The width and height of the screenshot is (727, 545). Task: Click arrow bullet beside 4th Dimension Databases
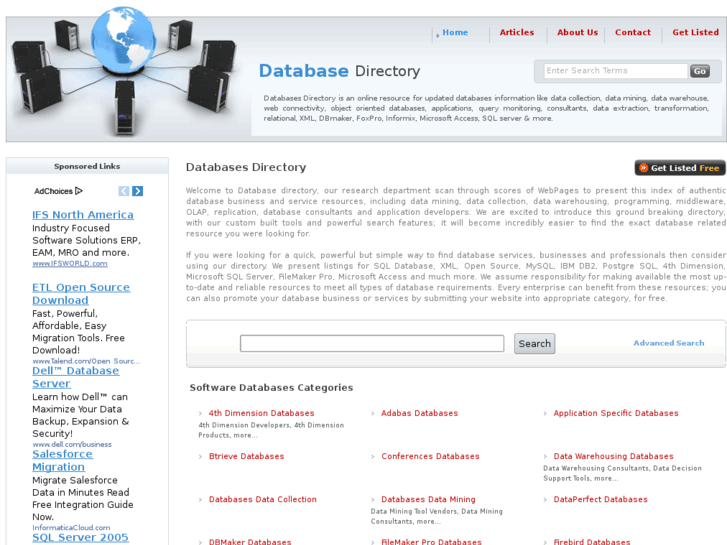200,413
